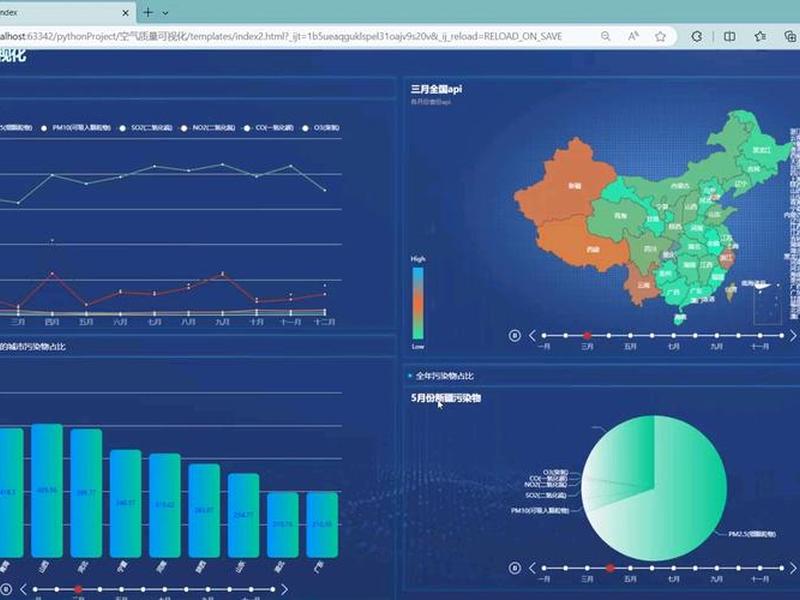Viewport: 800px width, 600px height.
Task: Click the 黑龙江 province on the map
Action: click(x=762, y=149)
